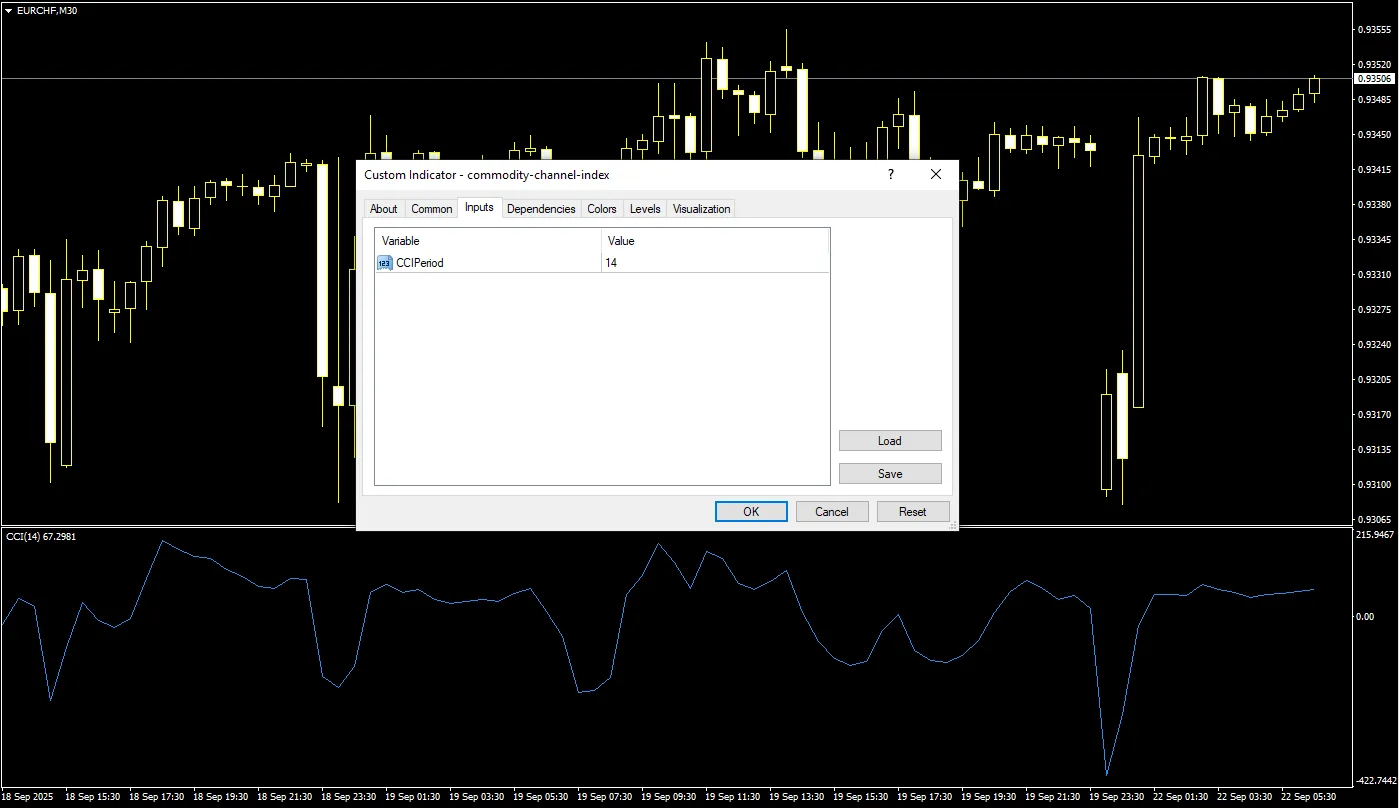Click the Save button

point(890,473)
